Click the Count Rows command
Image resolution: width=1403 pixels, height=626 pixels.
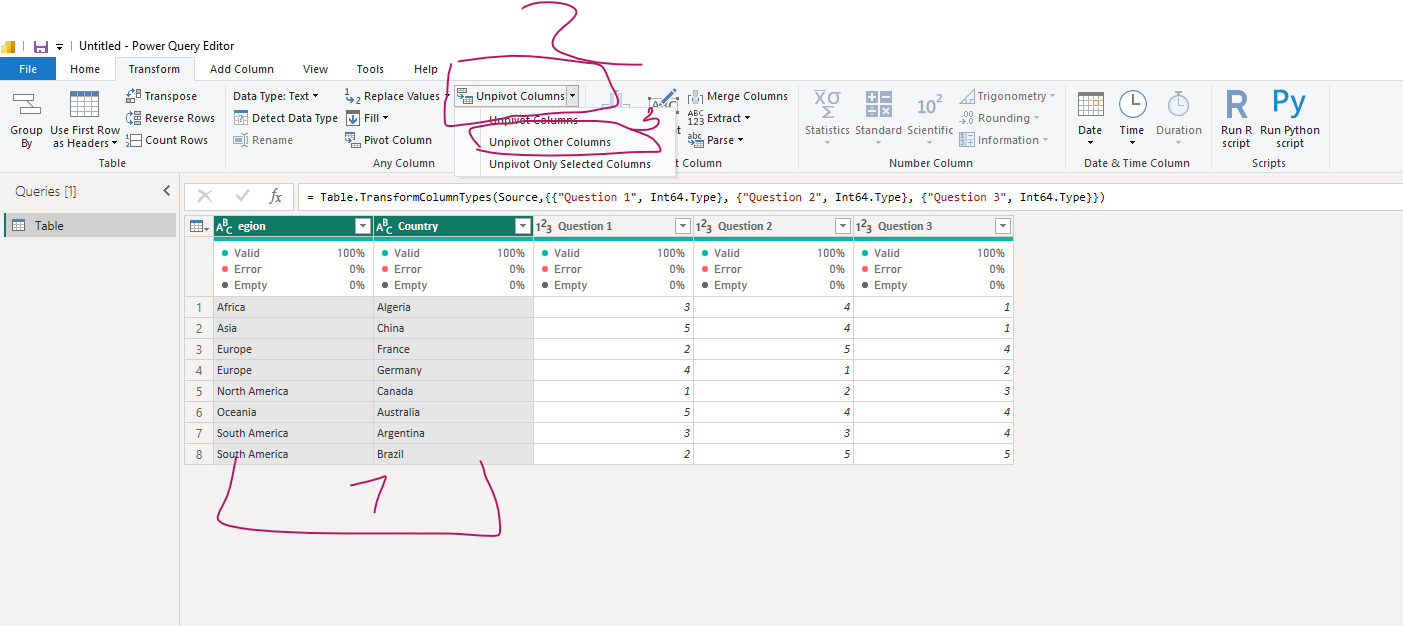(x=167, y=140)
